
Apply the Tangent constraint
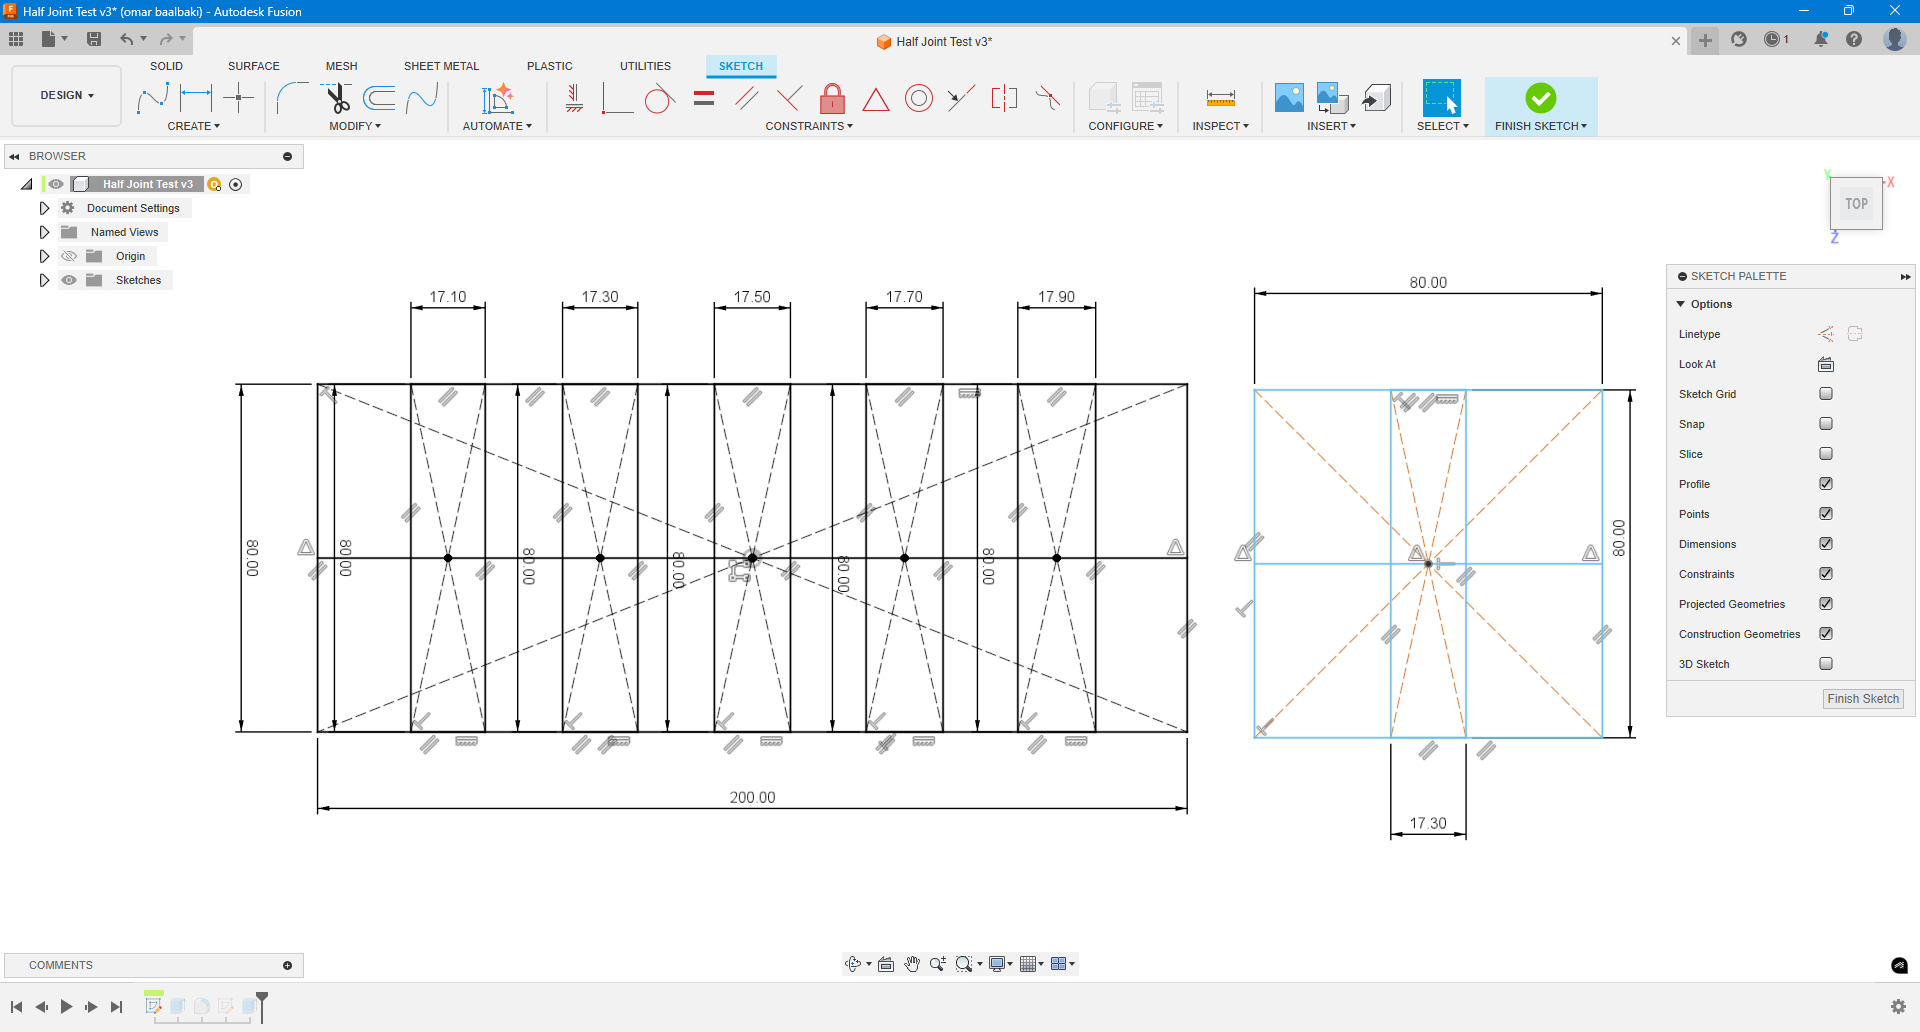tap(660, 98)
